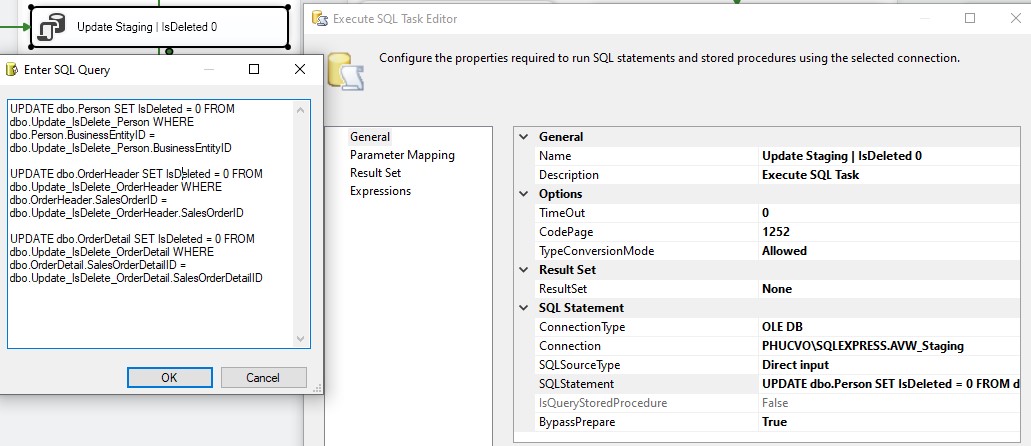Open the ResultSet value None
Viewport: 1031px width, 446px height.
777,289
